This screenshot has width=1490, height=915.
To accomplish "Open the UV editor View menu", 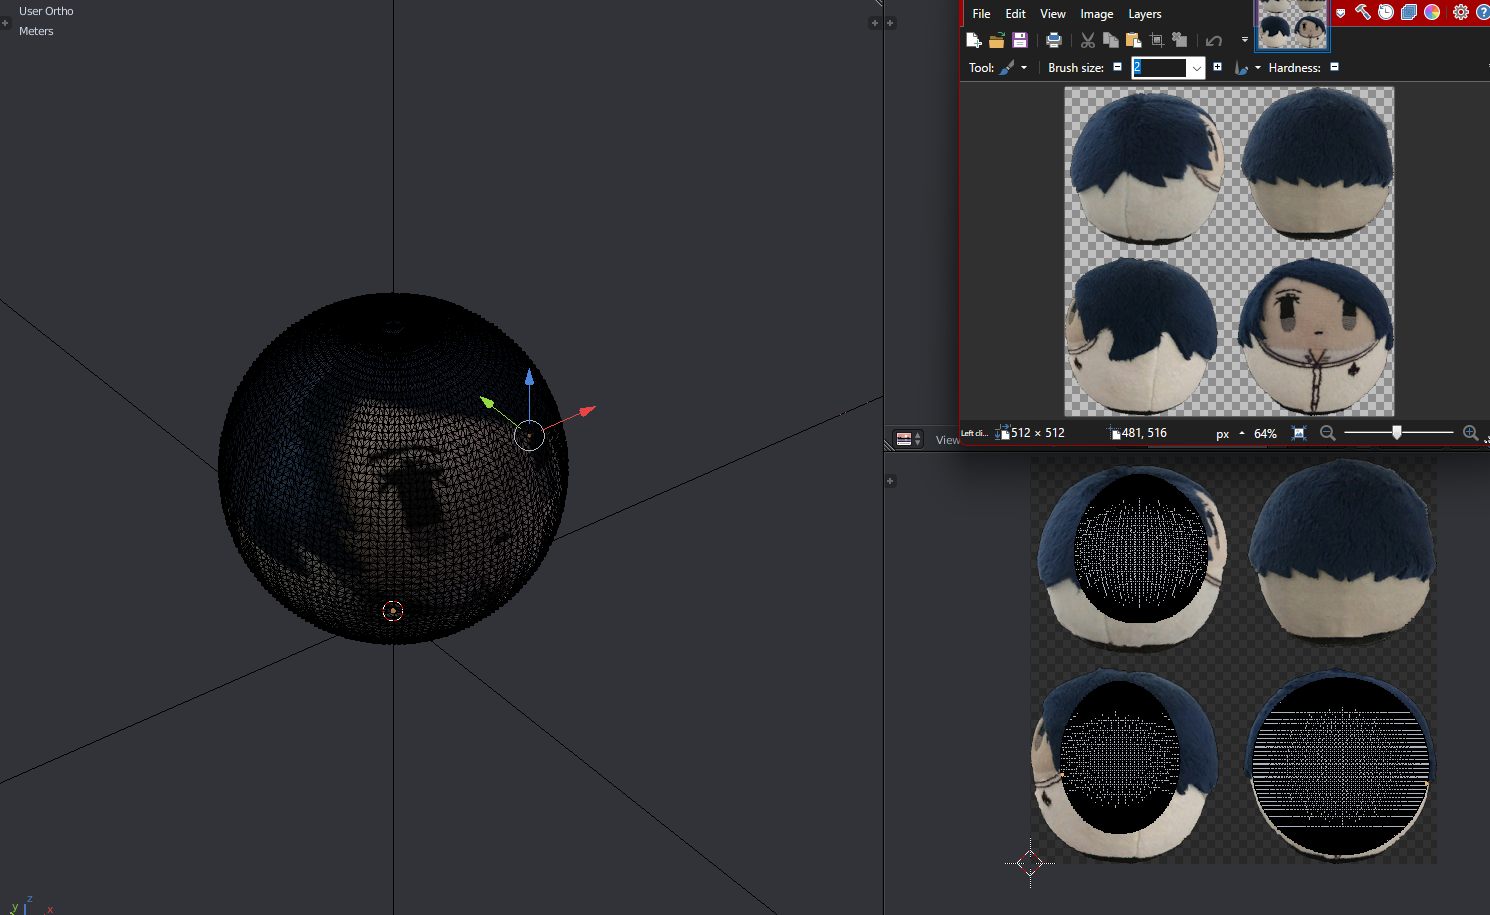I will click(947, 440).
